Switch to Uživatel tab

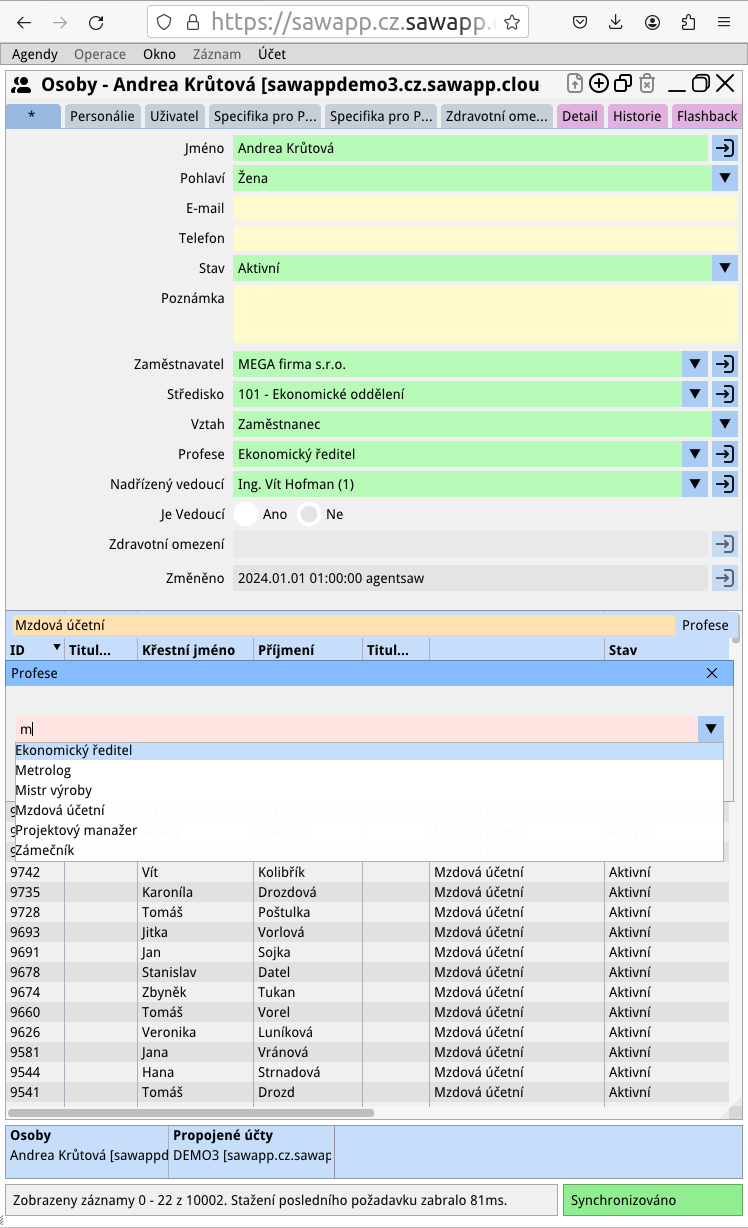[x=174, y=116]
